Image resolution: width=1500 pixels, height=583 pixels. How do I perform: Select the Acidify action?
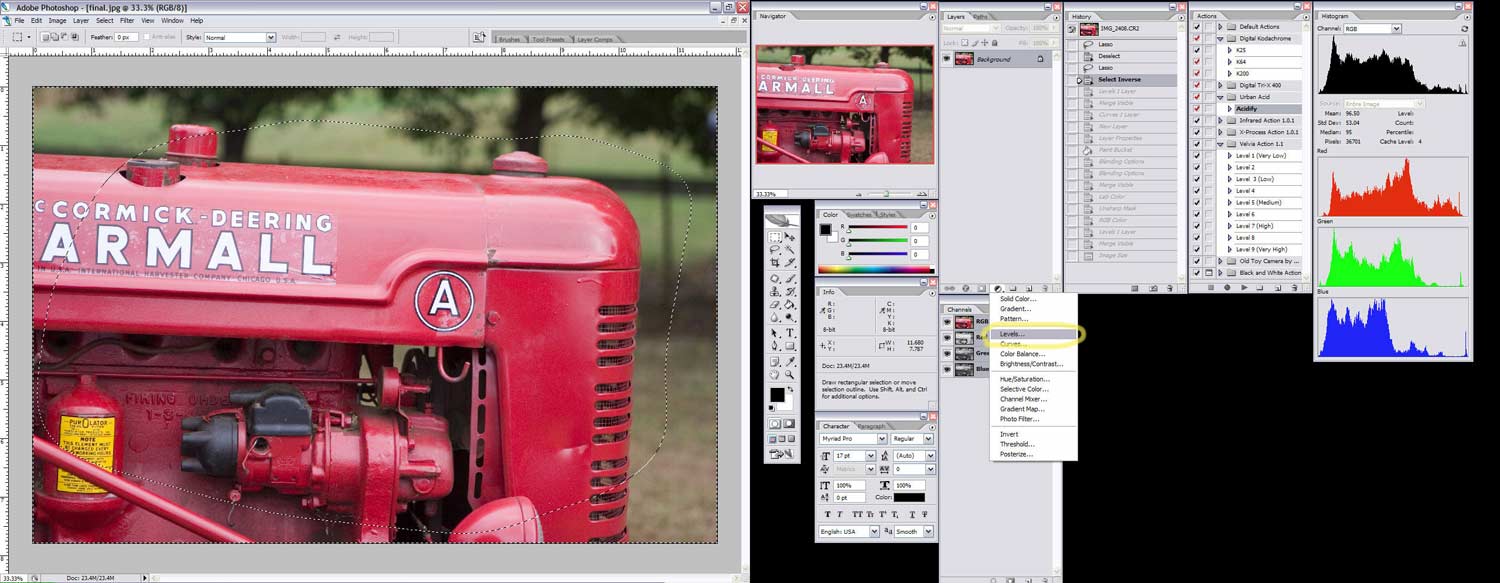pyautogui.click(x=1246, y=108)
